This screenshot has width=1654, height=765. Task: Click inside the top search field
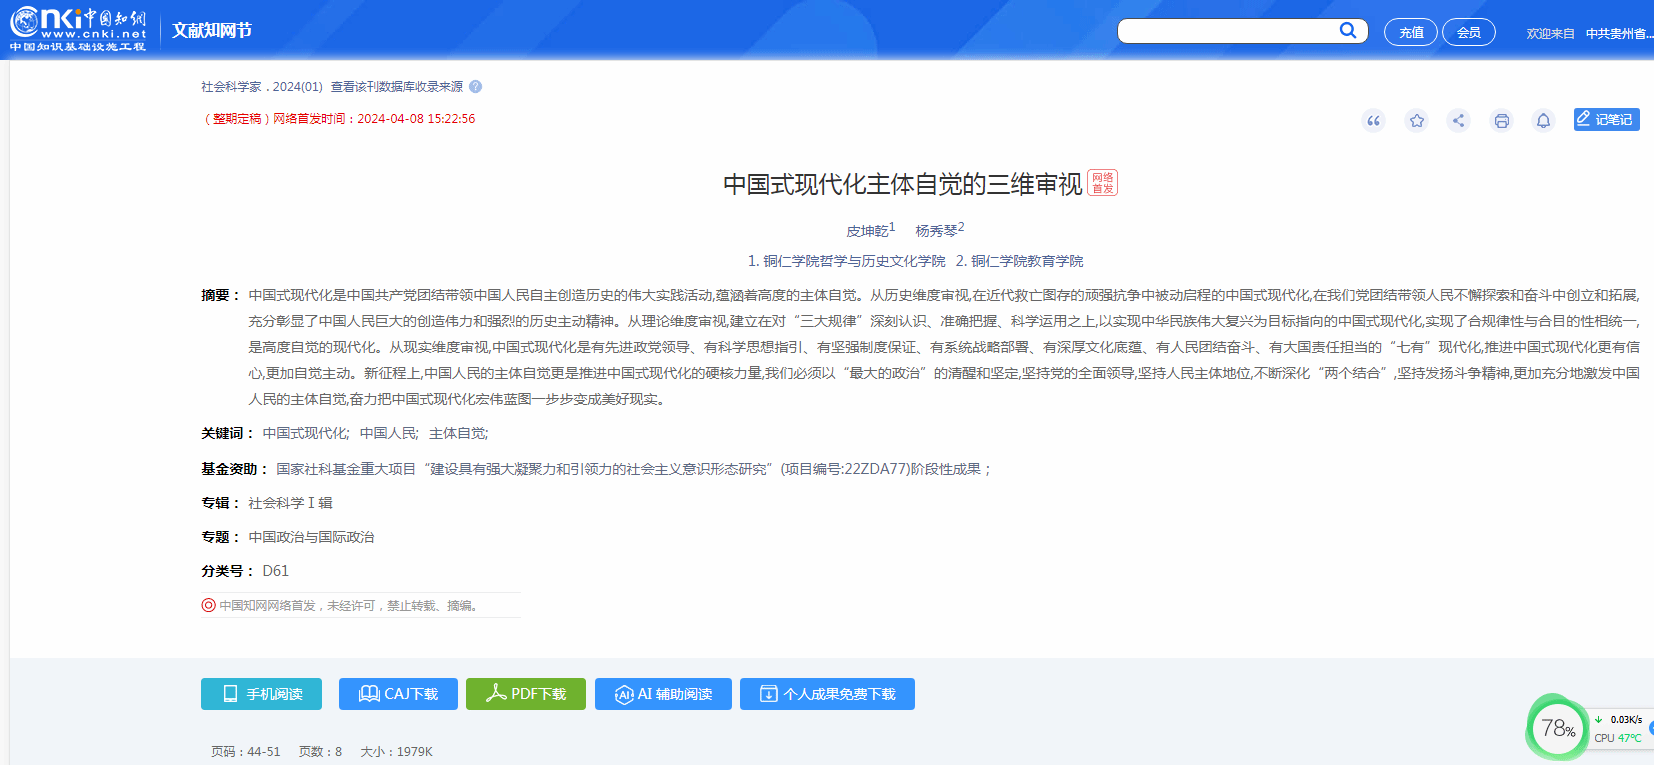click(x=1228, y=31)
